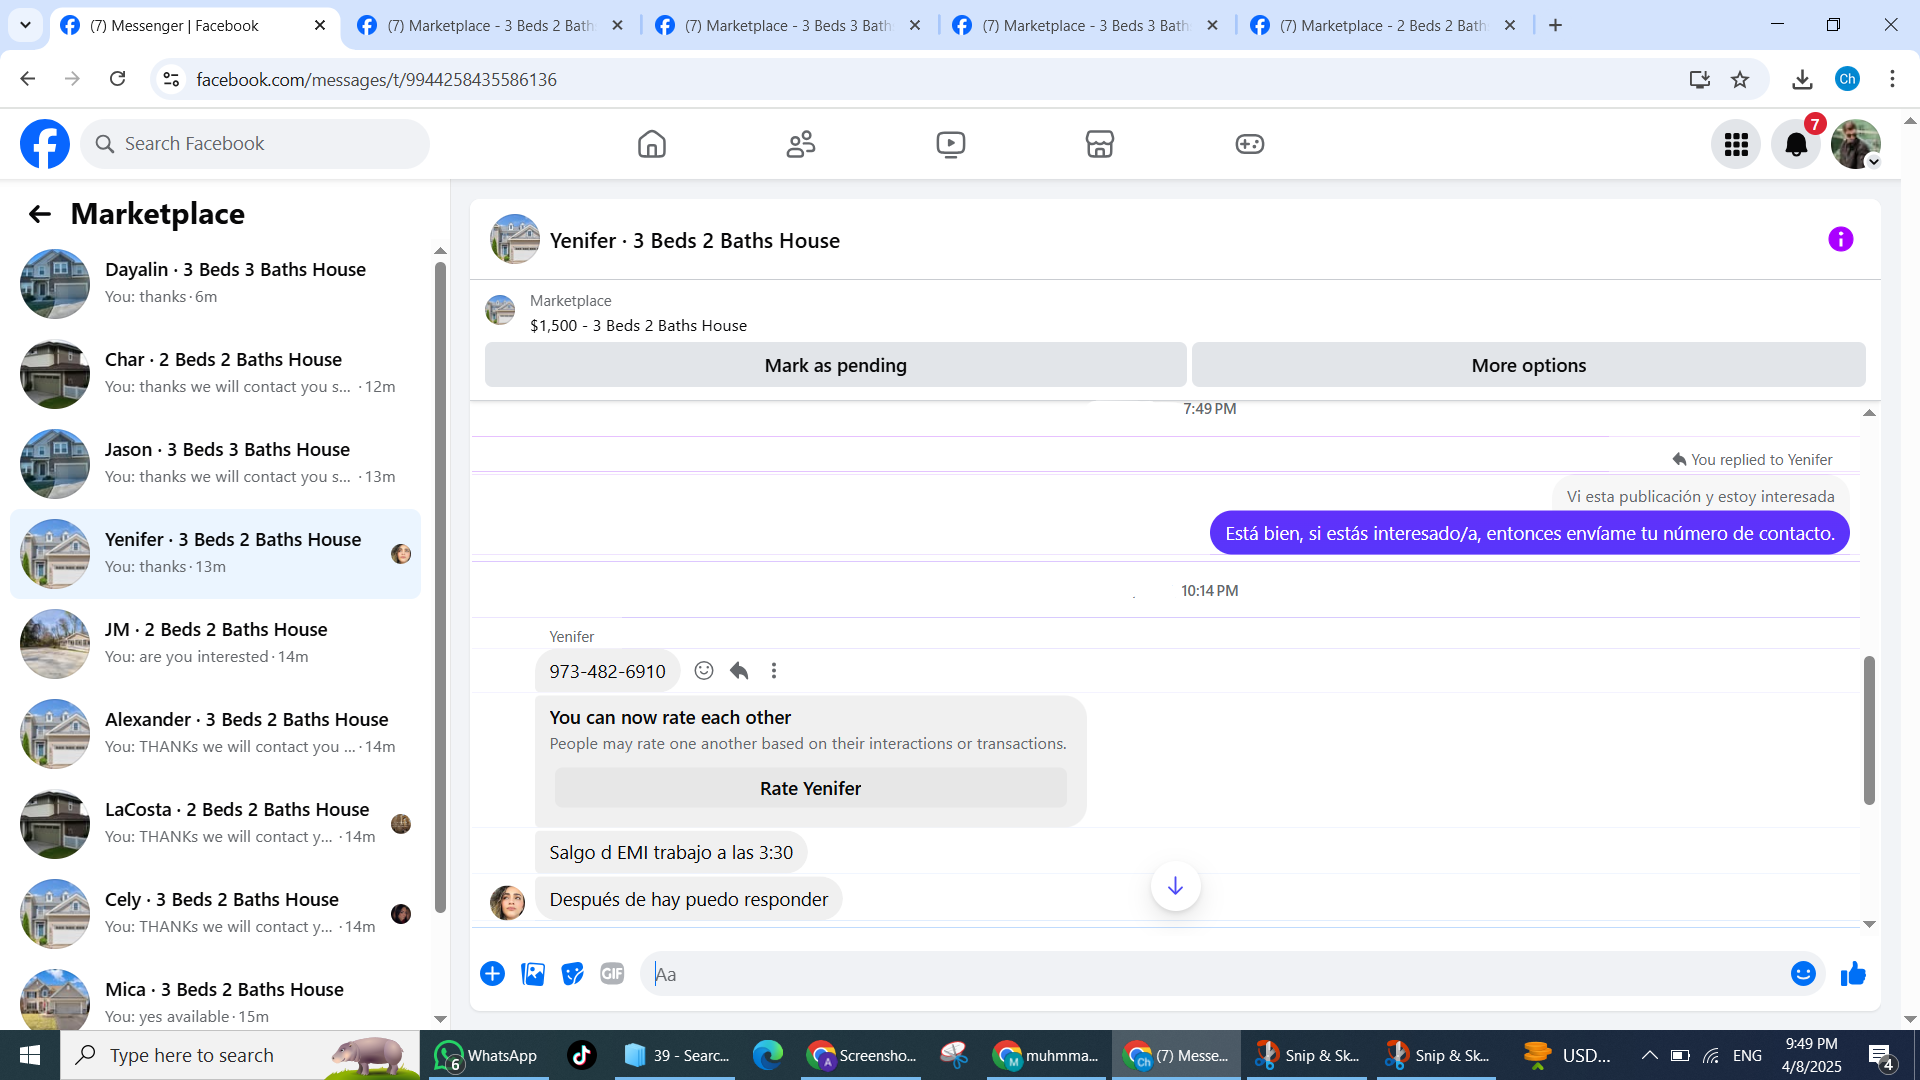Open WhatsApp from the Windows taskbar
This screenshot has height=1080, width=1920.
pos(487,1055)
